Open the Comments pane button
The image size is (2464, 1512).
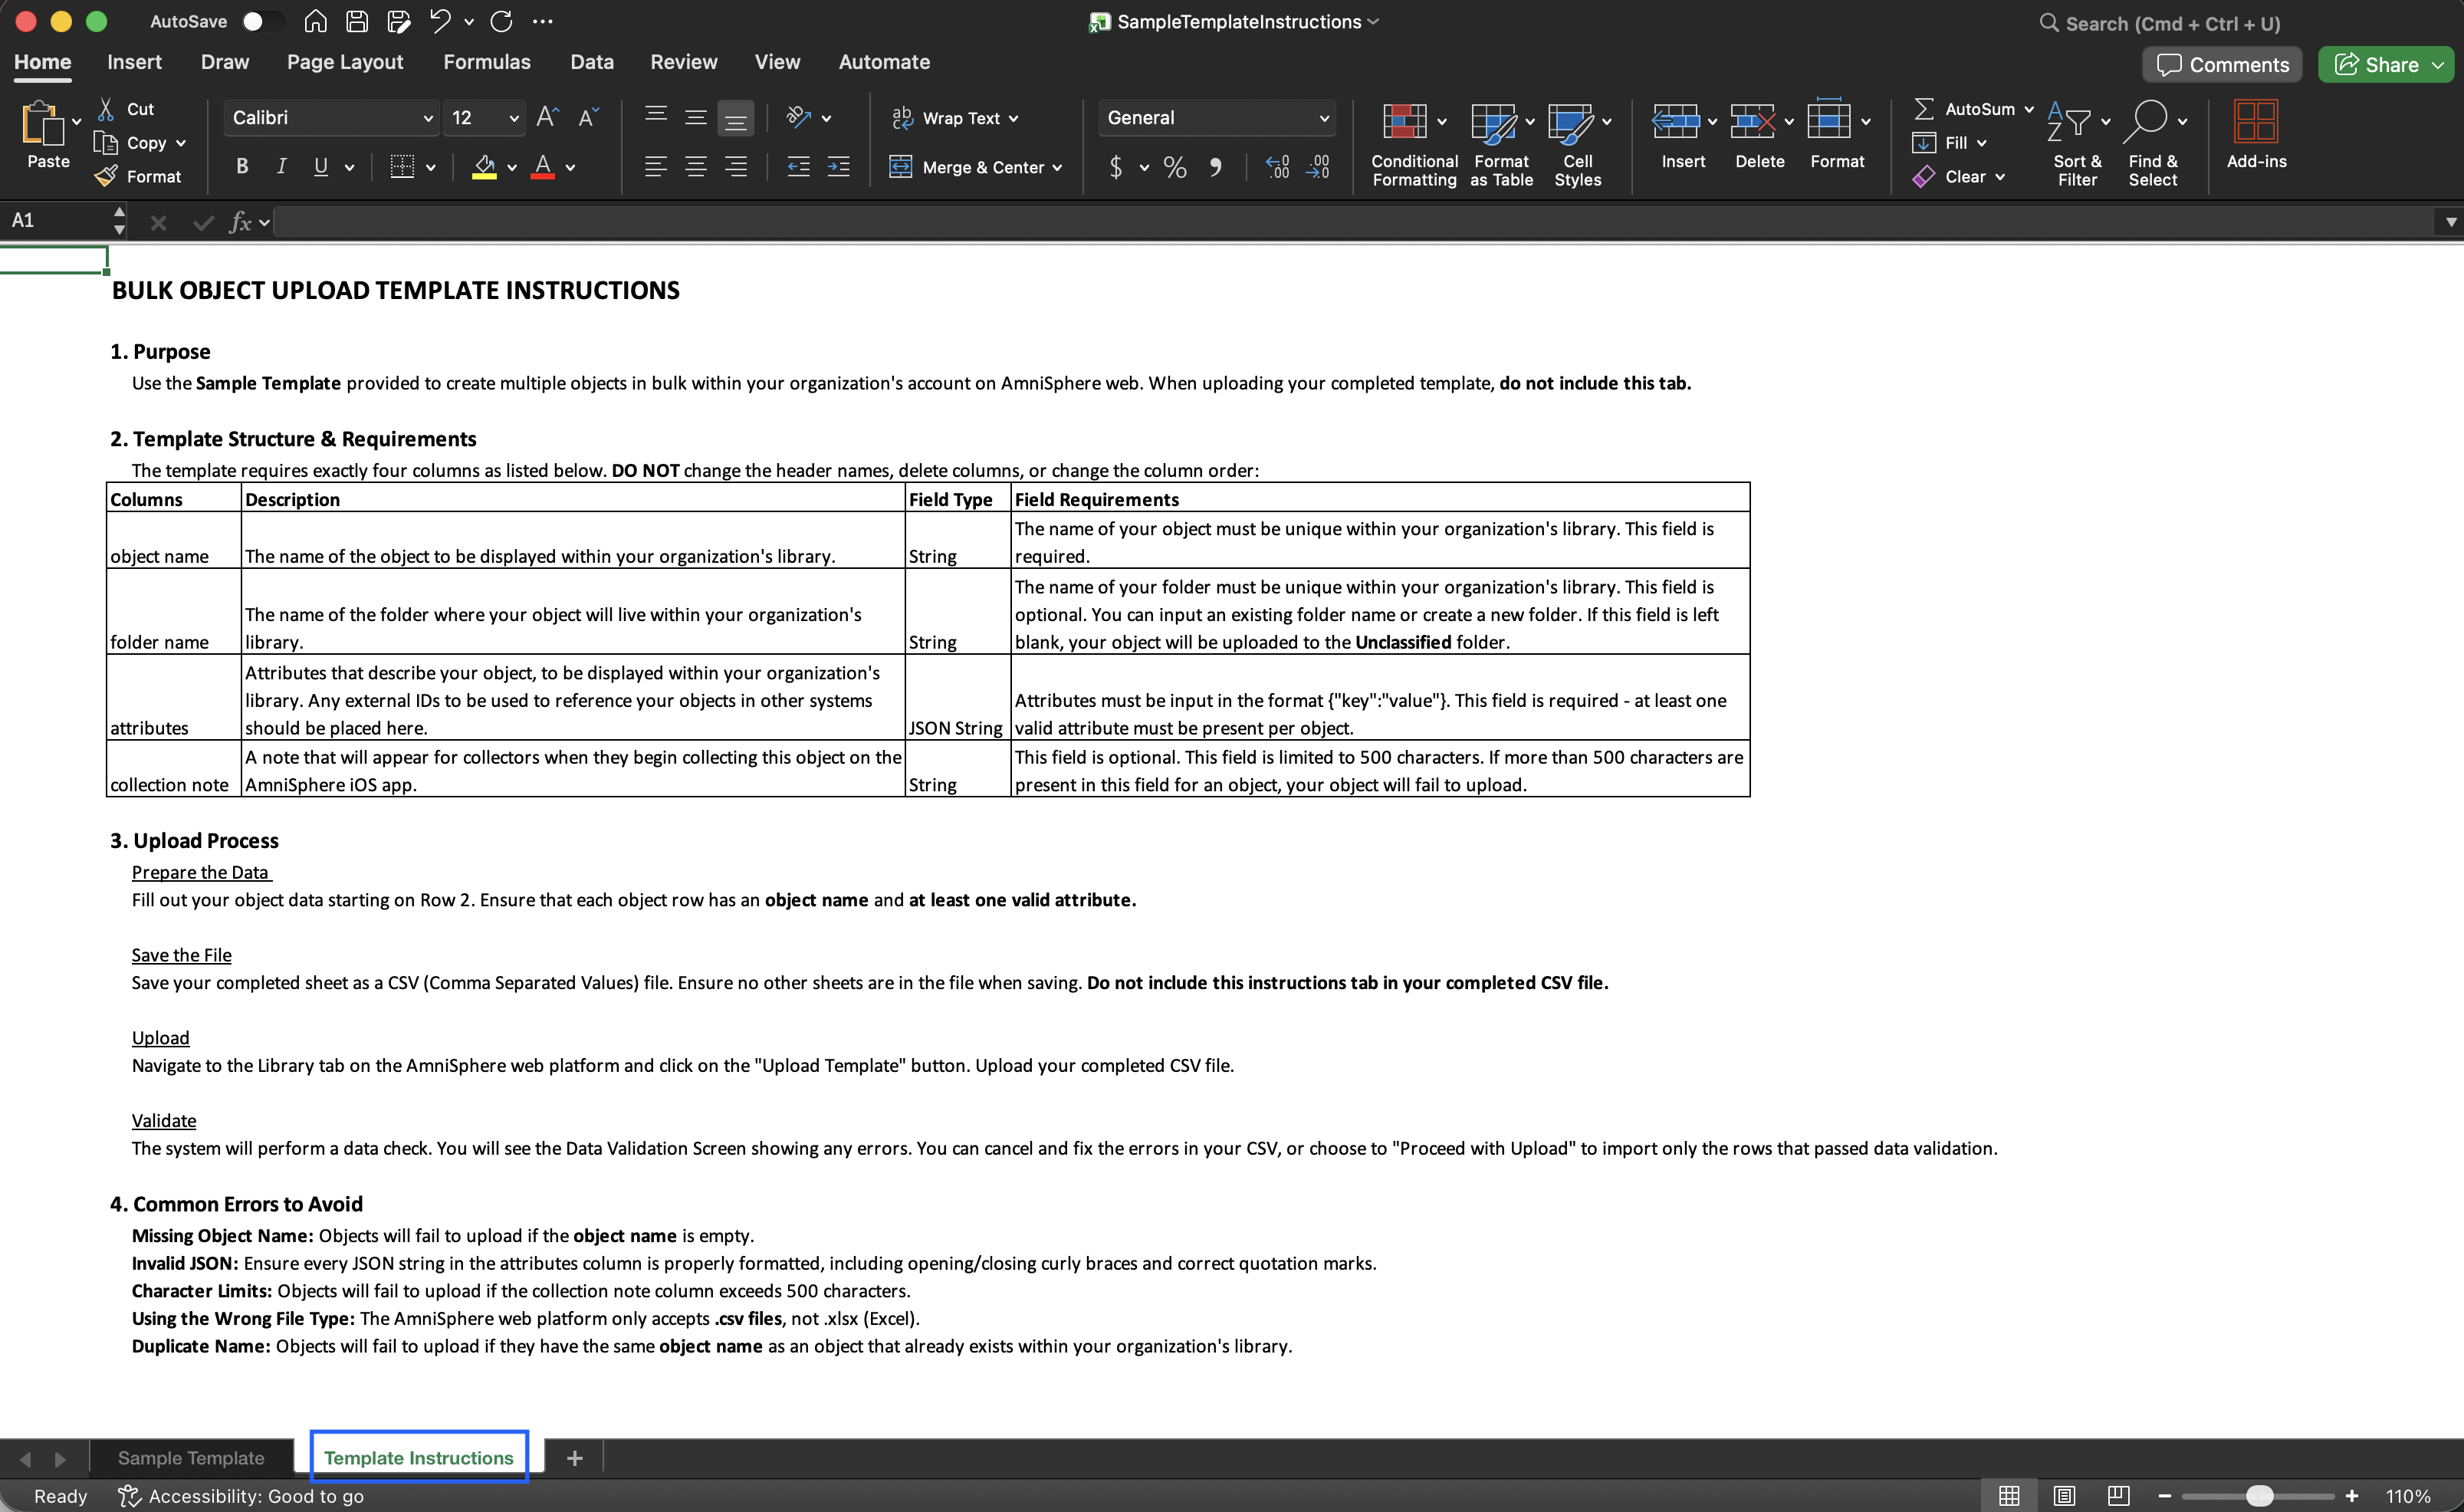[x=2222, y=65]
